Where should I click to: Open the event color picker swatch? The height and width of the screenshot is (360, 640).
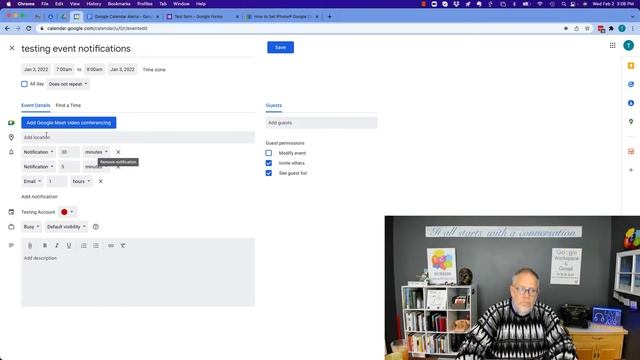[67, 212]
